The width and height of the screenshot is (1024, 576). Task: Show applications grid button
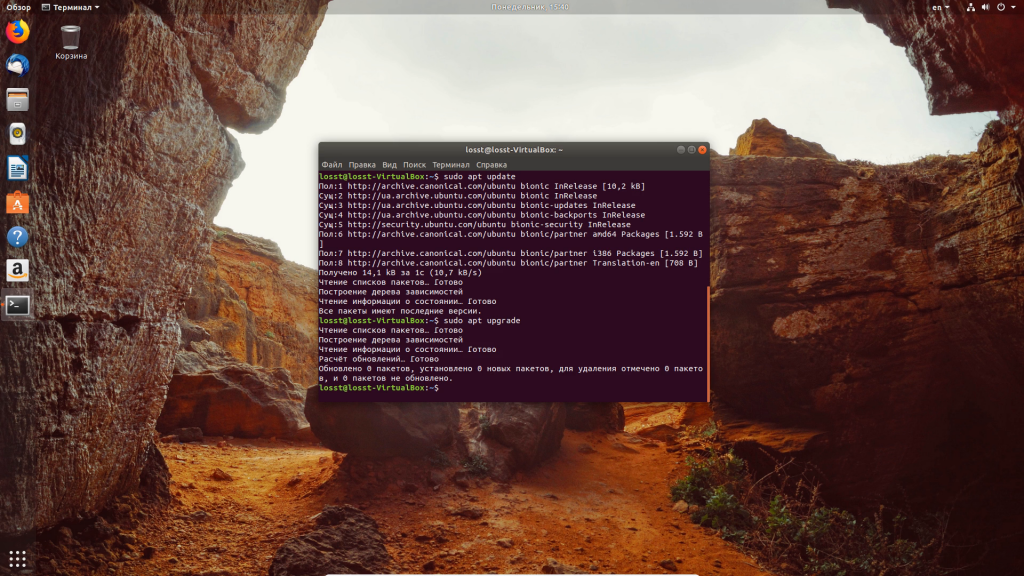(18, 558)
